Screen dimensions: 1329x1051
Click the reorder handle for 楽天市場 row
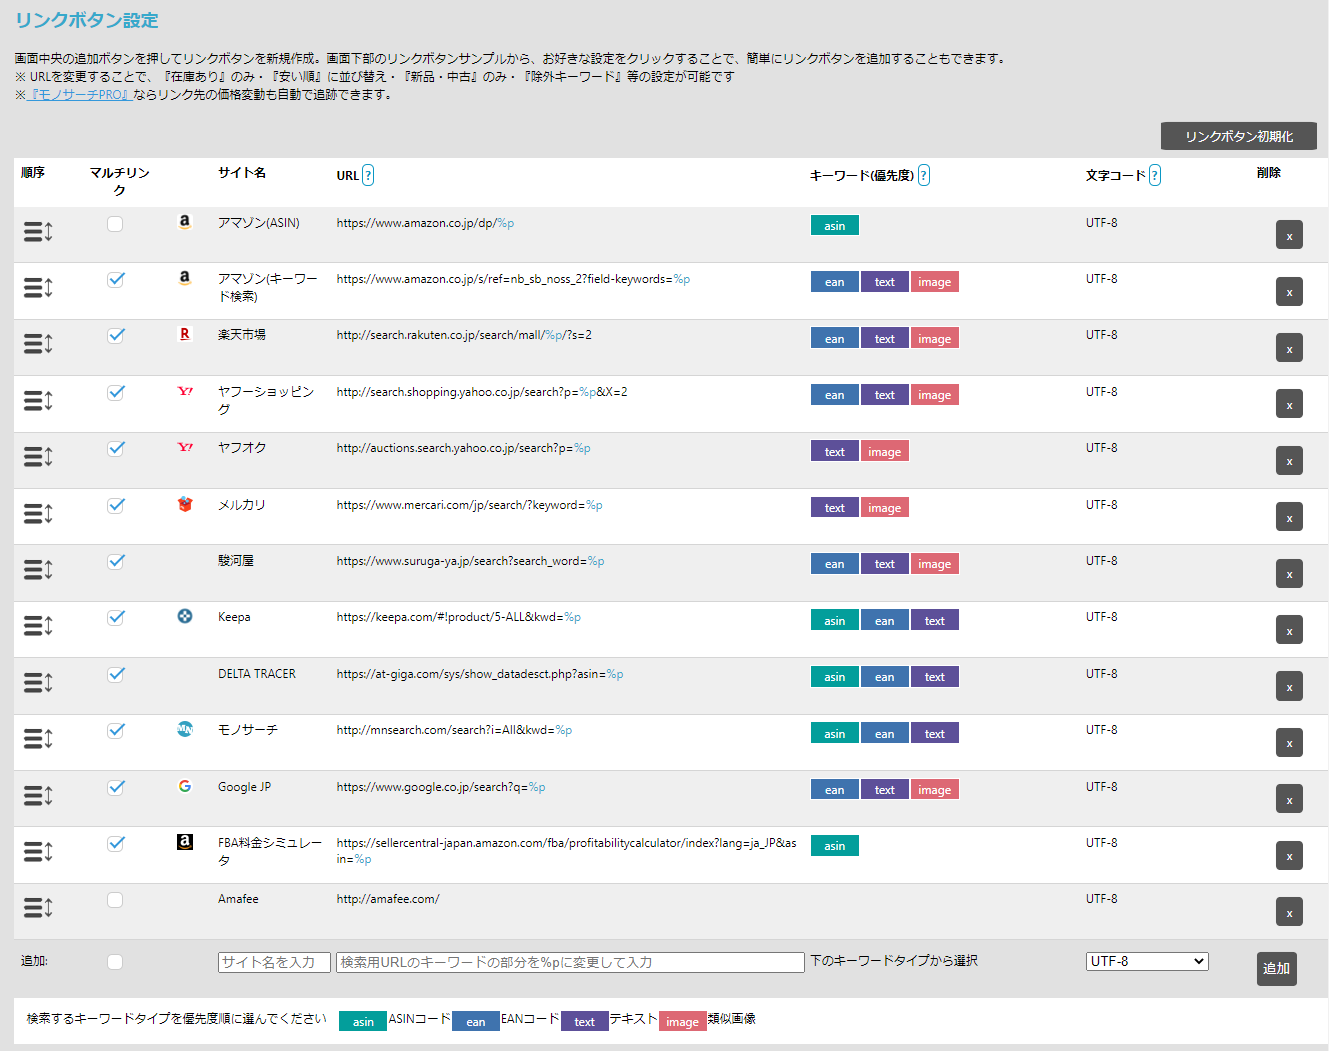tap(38, 344)
